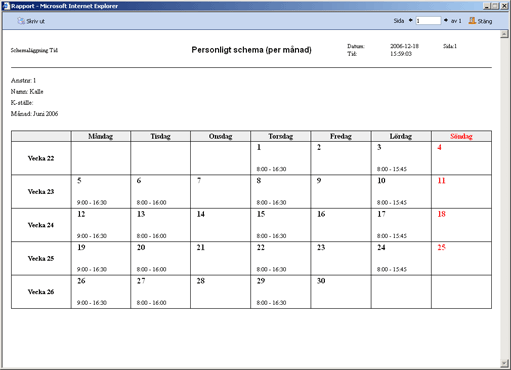Select the Söndag column header
The height and width of the screenshot is (370, 511).
click(461, 136)
